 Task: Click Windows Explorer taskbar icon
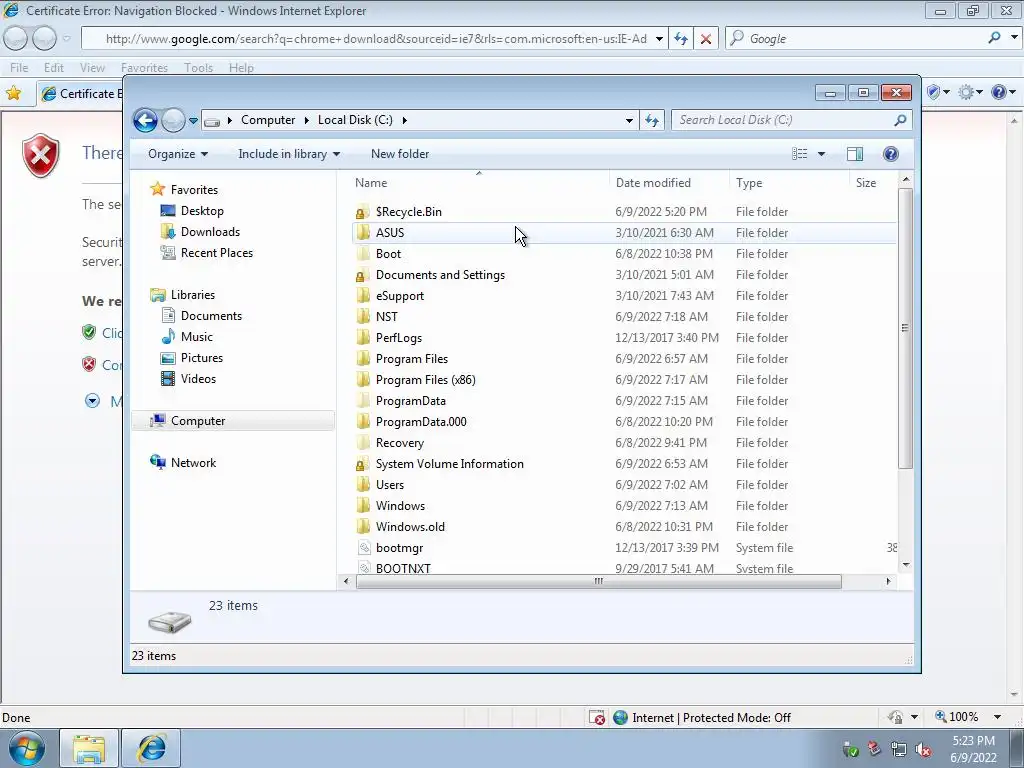(89, 748)
